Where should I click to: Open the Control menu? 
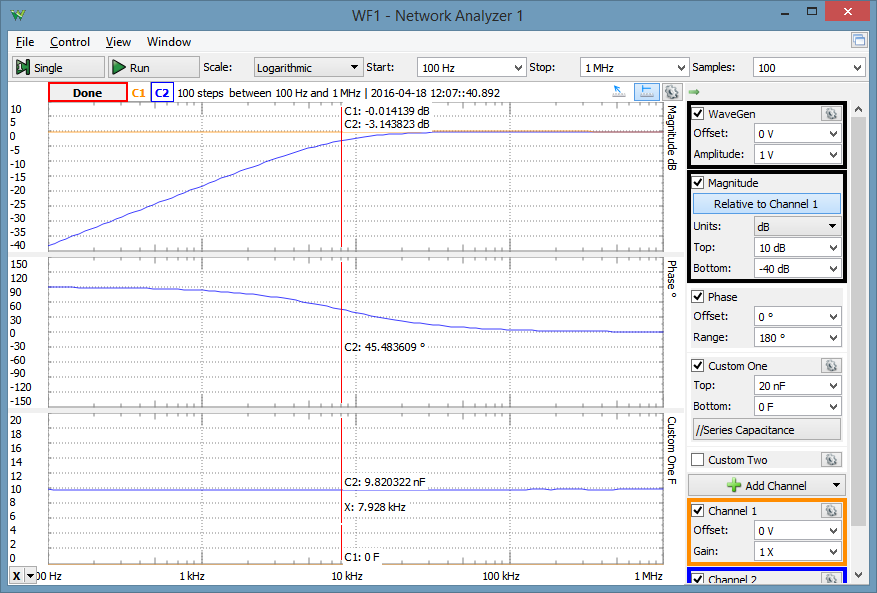(70, 42)
